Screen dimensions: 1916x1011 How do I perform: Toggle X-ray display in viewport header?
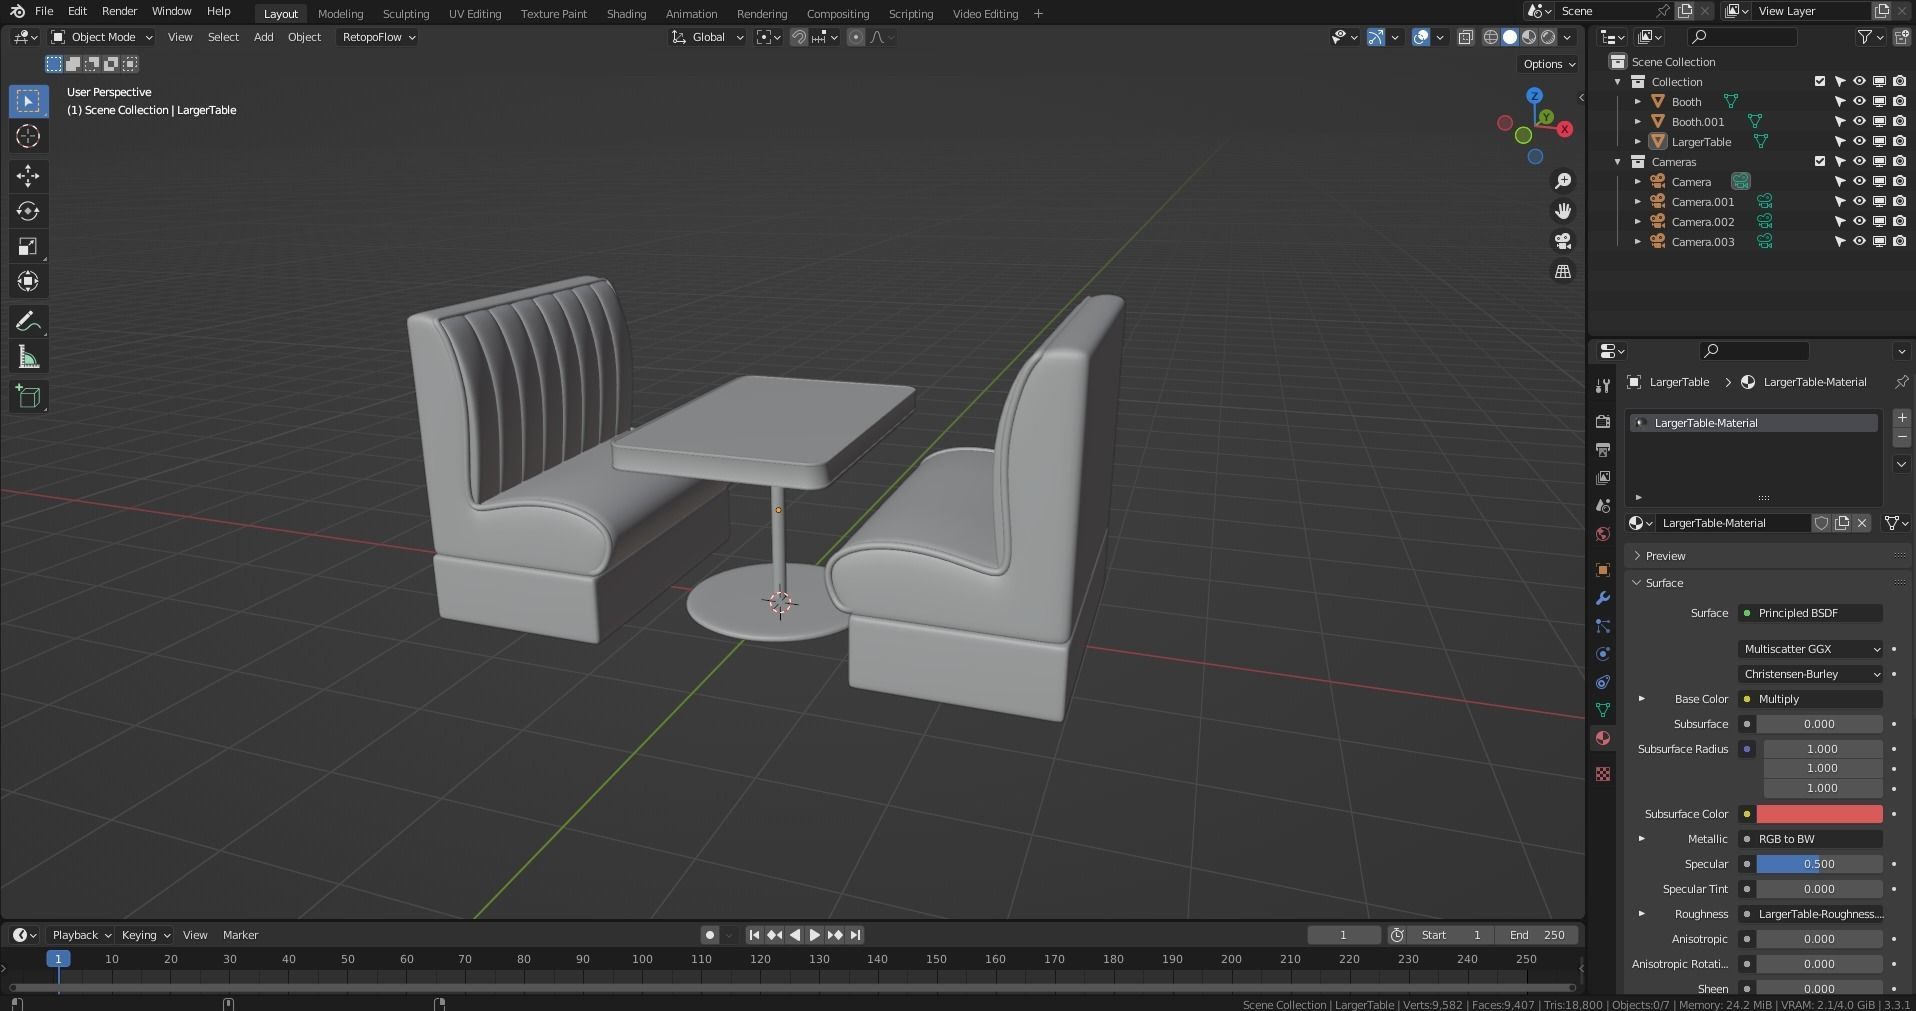coord(1465,37)
